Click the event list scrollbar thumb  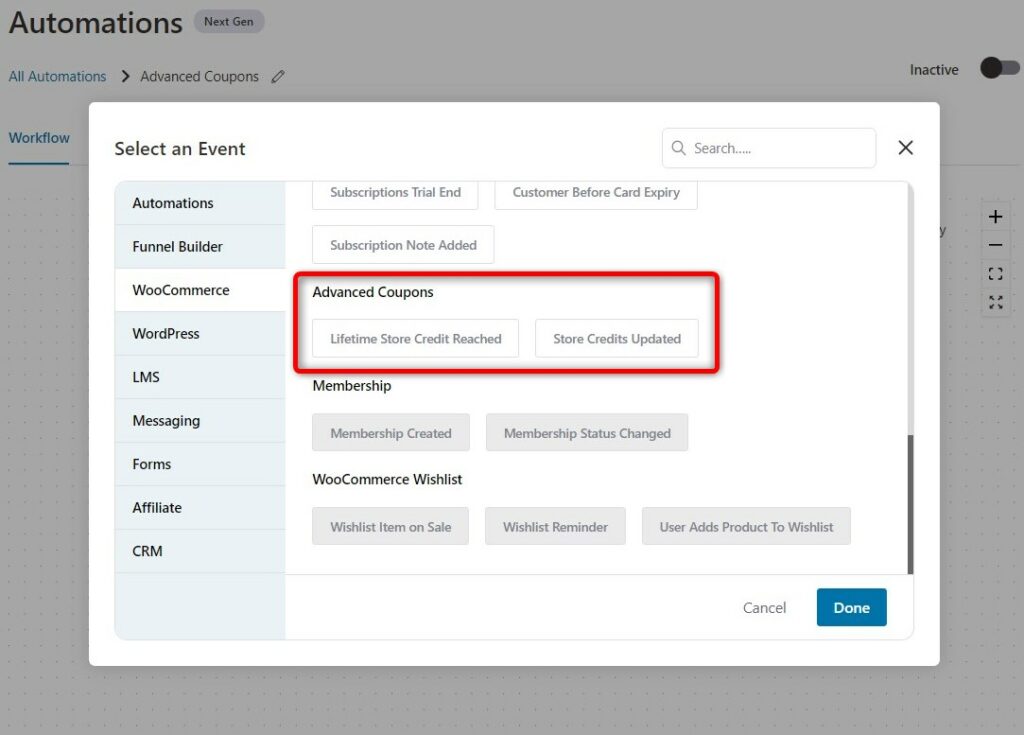point(910,504)
